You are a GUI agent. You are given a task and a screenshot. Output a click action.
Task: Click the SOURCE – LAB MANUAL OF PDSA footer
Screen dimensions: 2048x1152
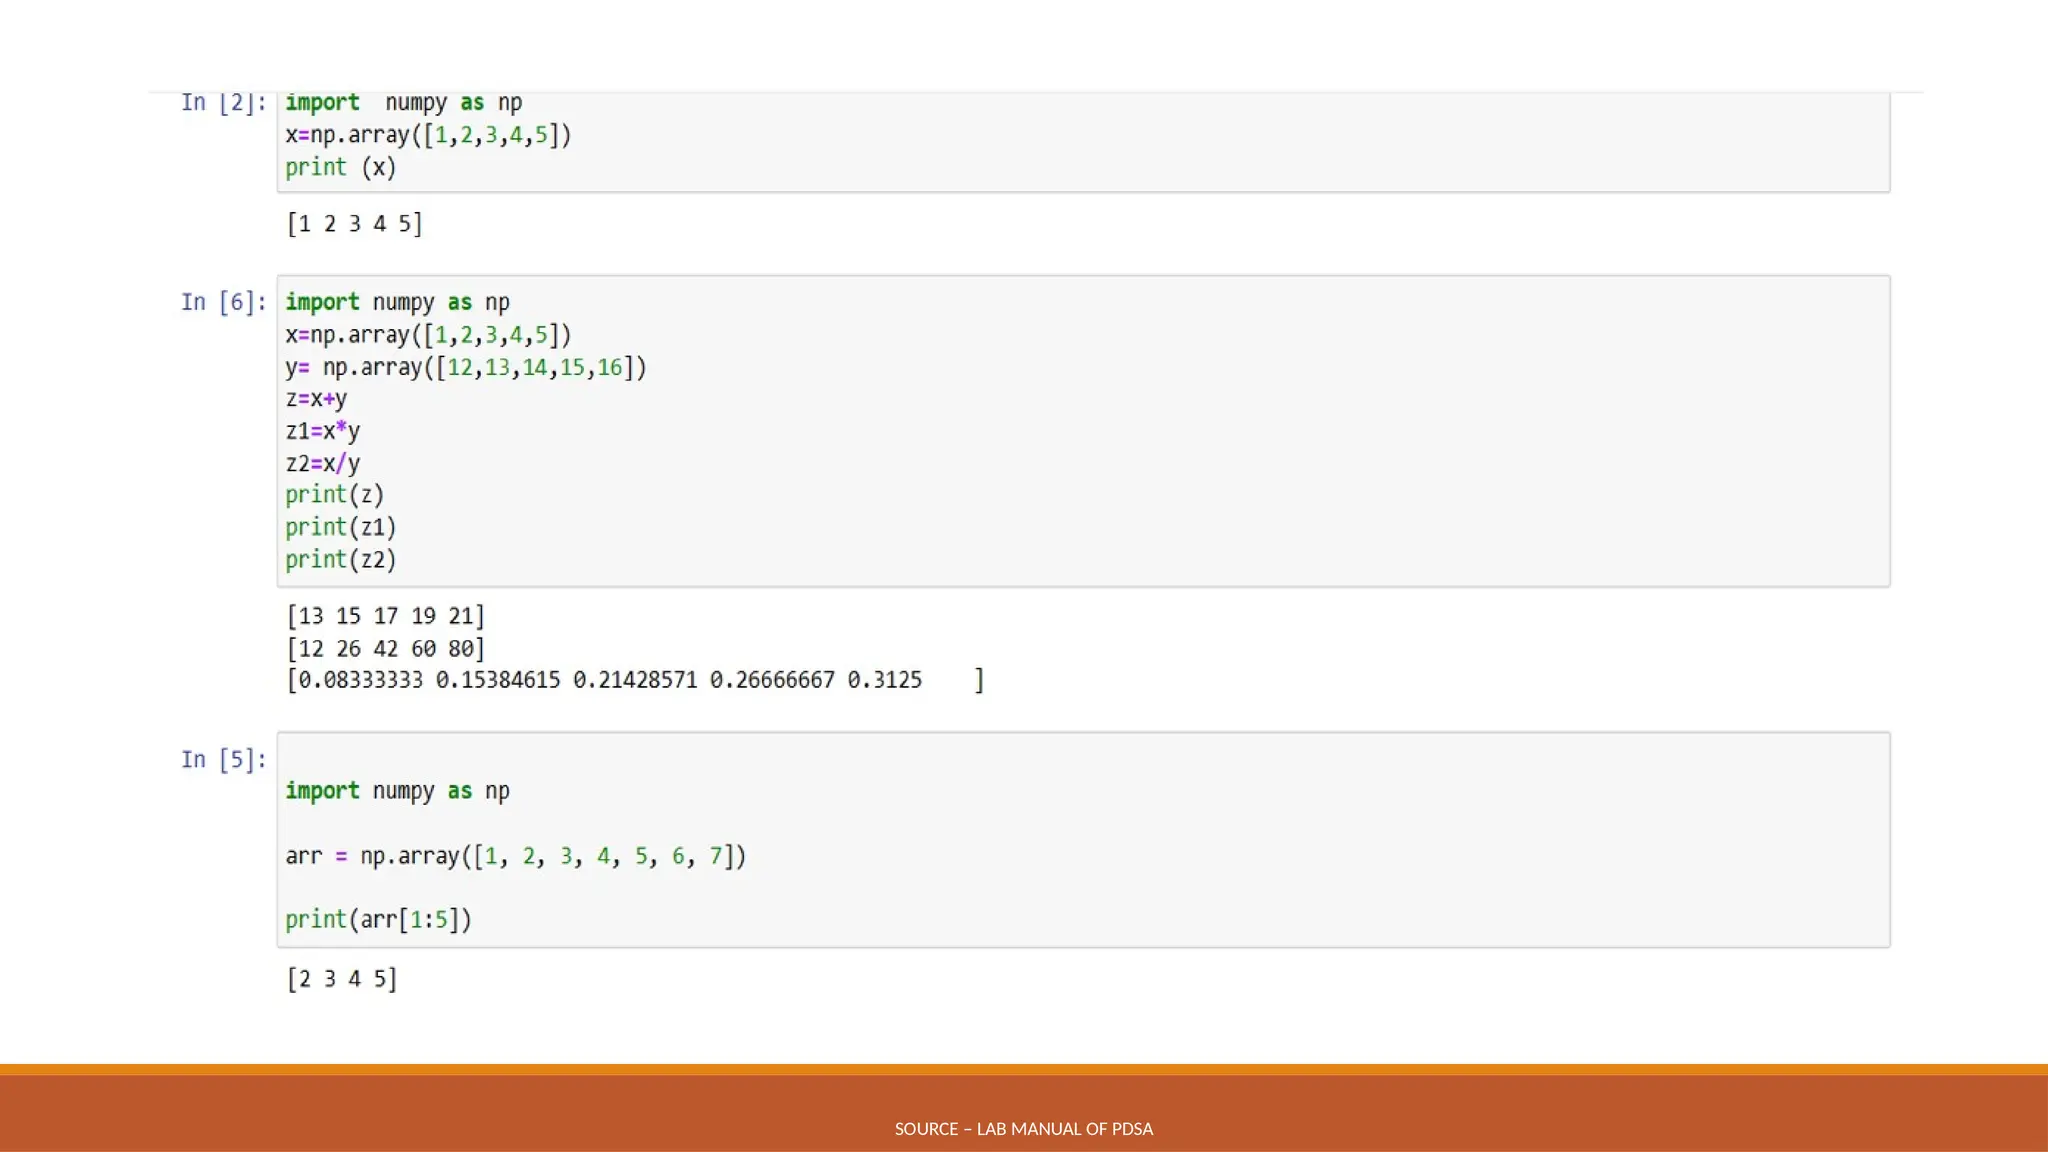pos(1023,1129)
